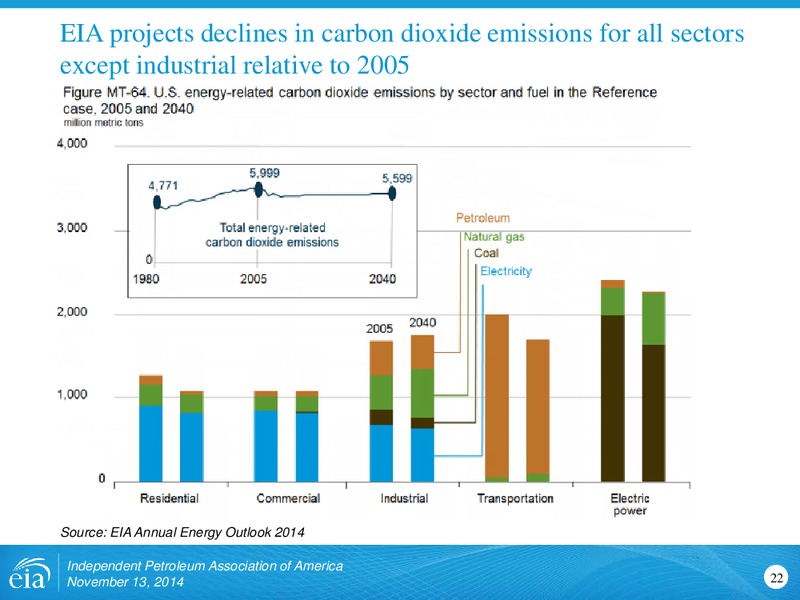
Task: Click the Petroleum legend label
Action: 483,218
